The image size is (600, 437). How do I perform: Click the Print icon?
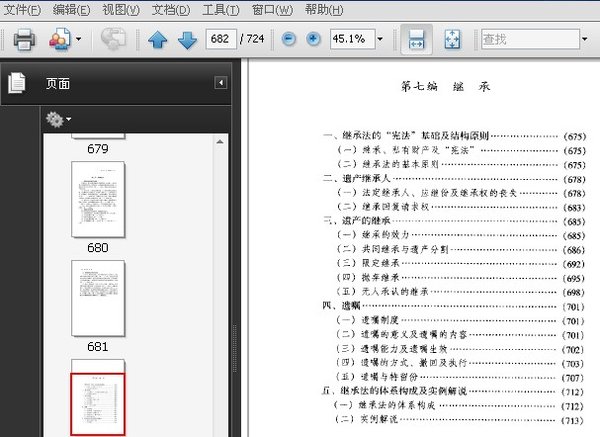(24, 39)
